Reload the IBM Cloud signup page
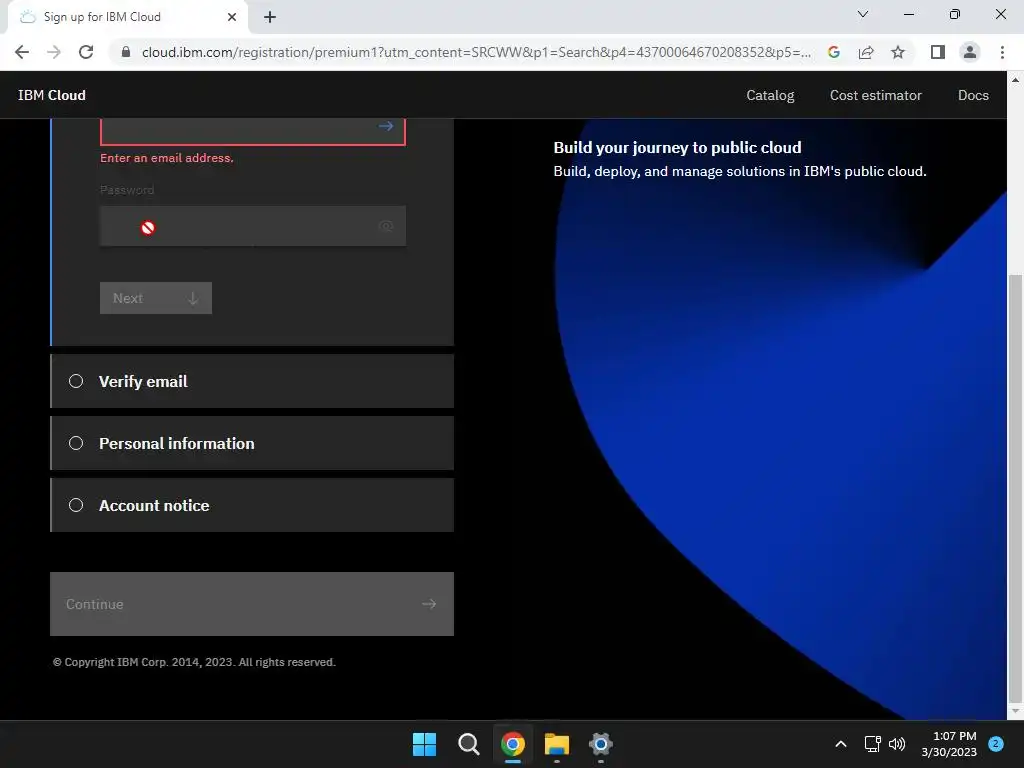This screenshot has height=768, width=1024. [x=86, y=52]
